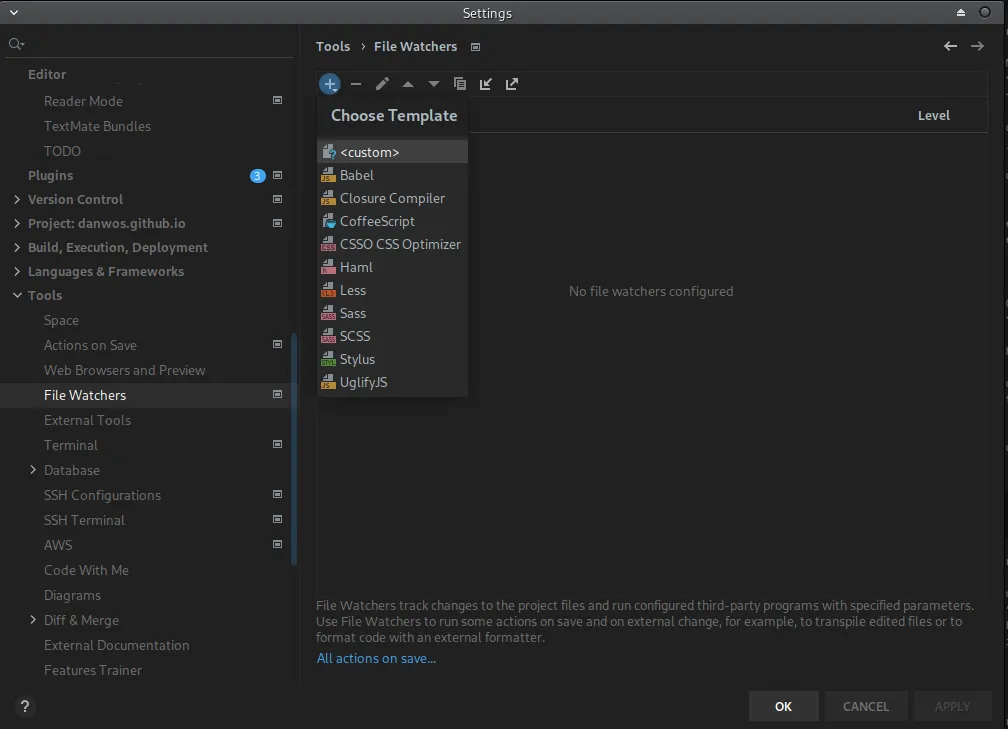Click the project-level icon beside File Watchers breadcrumb
Image resolution: width=1008 pixels, height=729 pixels.
(476, 47)
